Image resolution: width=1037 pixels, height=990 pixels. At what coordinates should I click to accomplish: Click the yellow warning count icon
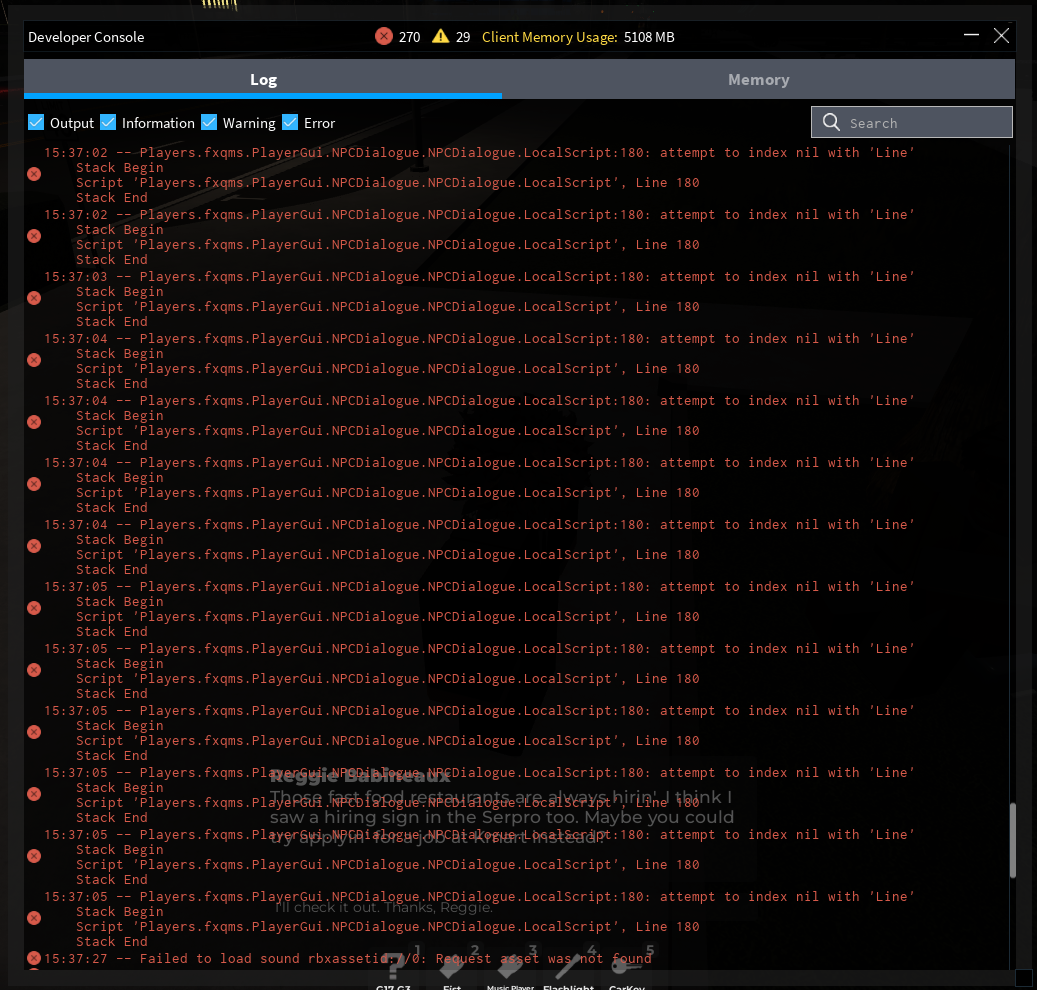[x=440, y=37]
